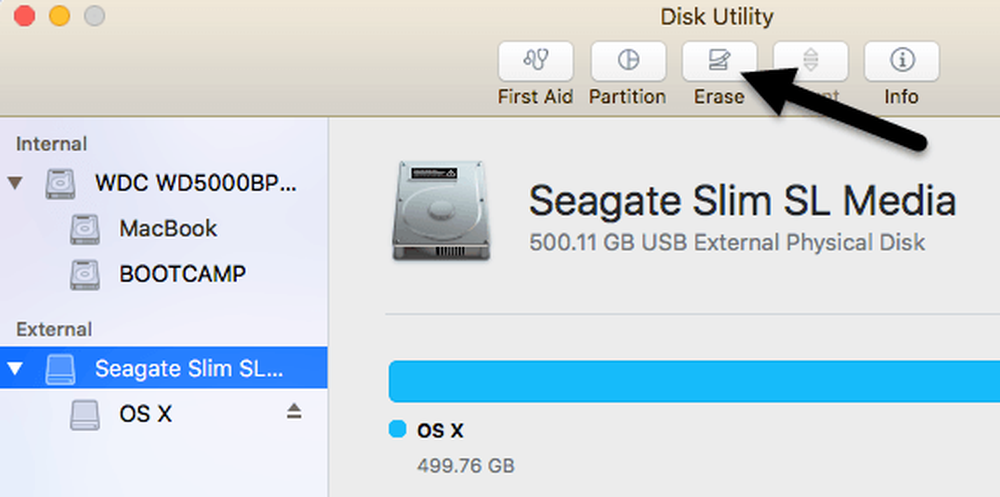This screenshot has height=497, width=1000.
Task: Select WDC WD5000BP internal disk entry
Action: 163,184
